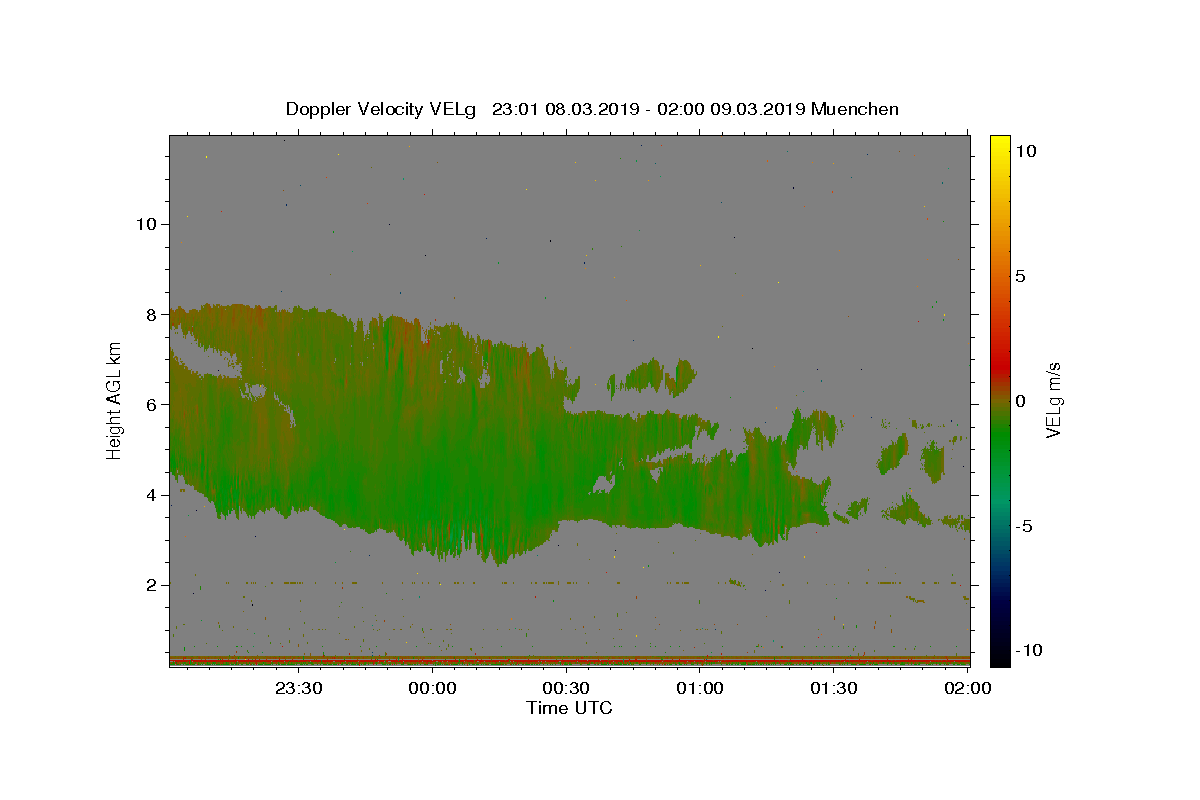The height and width of the screenshot is (800, 1200).
Task: Click the height tick label 10
Action: (x=145, y=223)
